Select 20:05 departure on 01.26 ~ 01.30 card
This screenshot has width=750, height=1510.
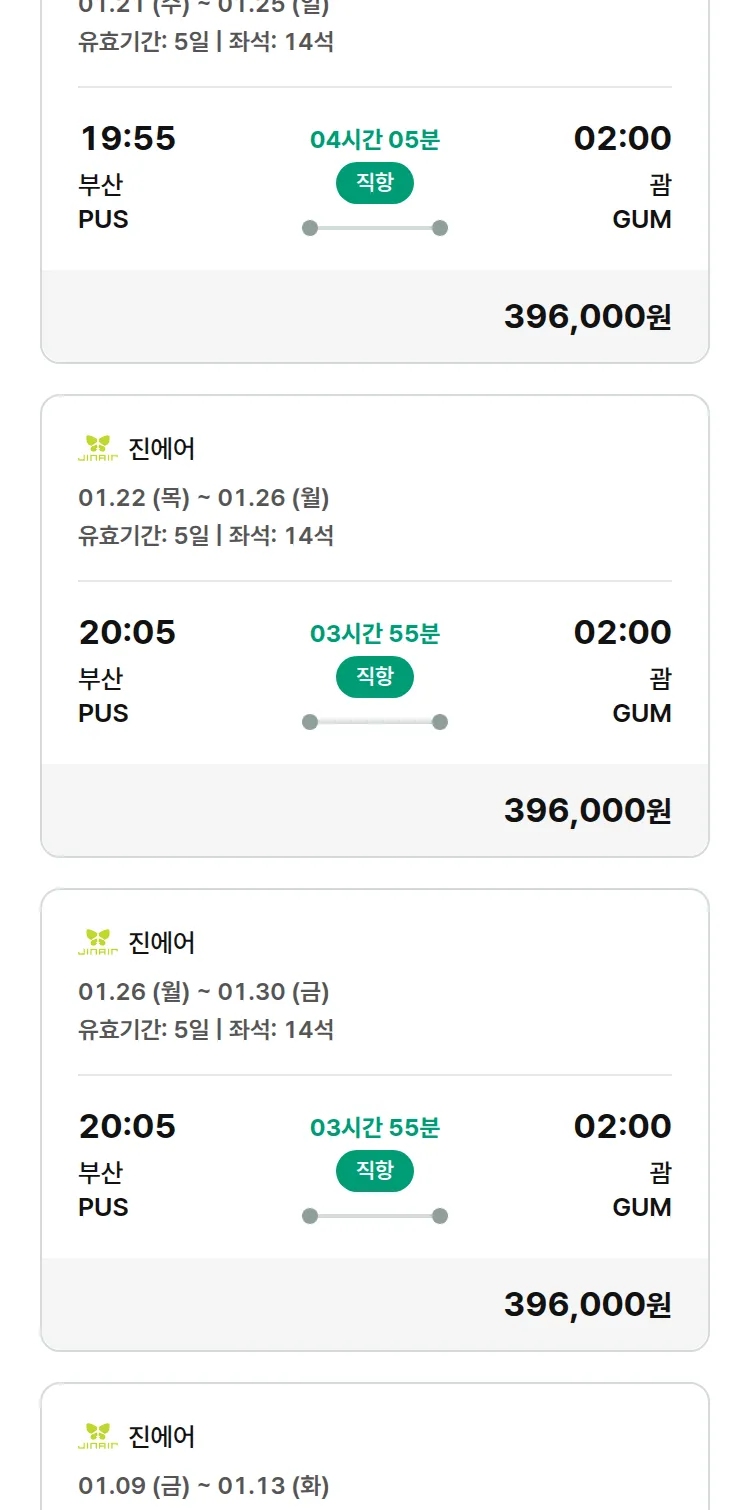coord(127,1126)
